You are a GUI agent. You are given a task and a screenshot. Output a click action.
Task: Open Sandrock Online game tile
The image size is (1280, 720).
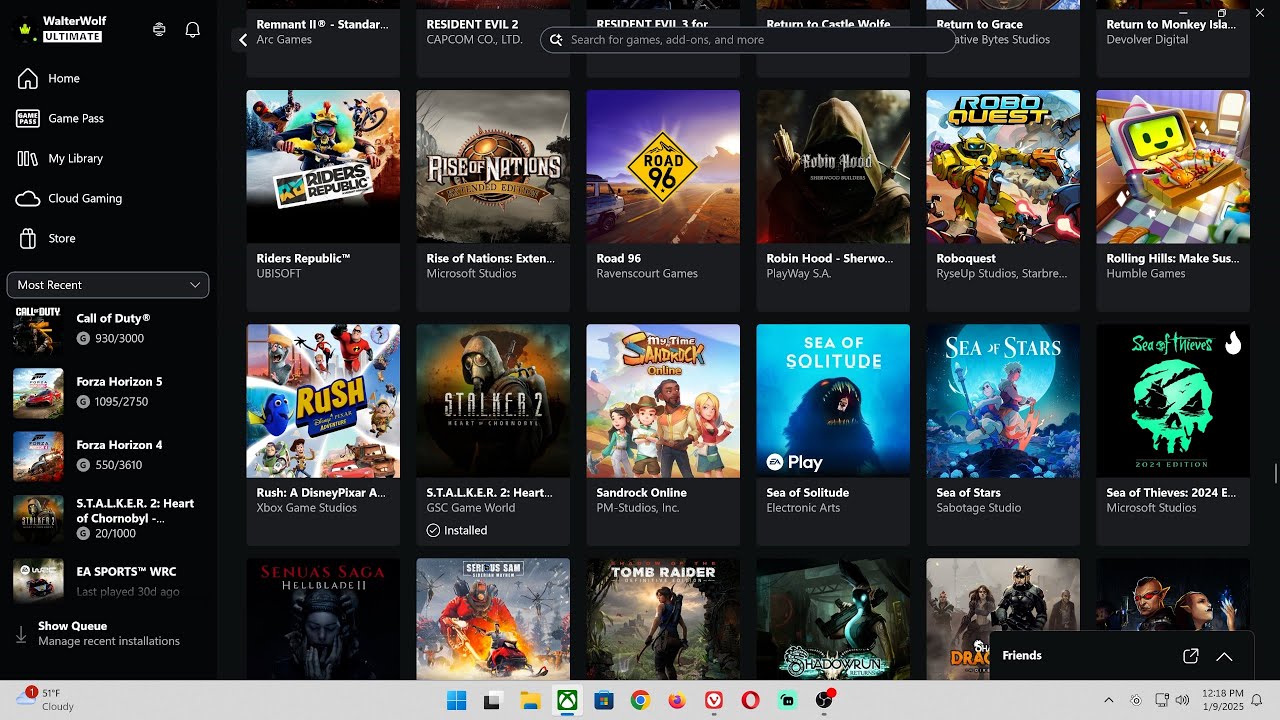(663, 434)
